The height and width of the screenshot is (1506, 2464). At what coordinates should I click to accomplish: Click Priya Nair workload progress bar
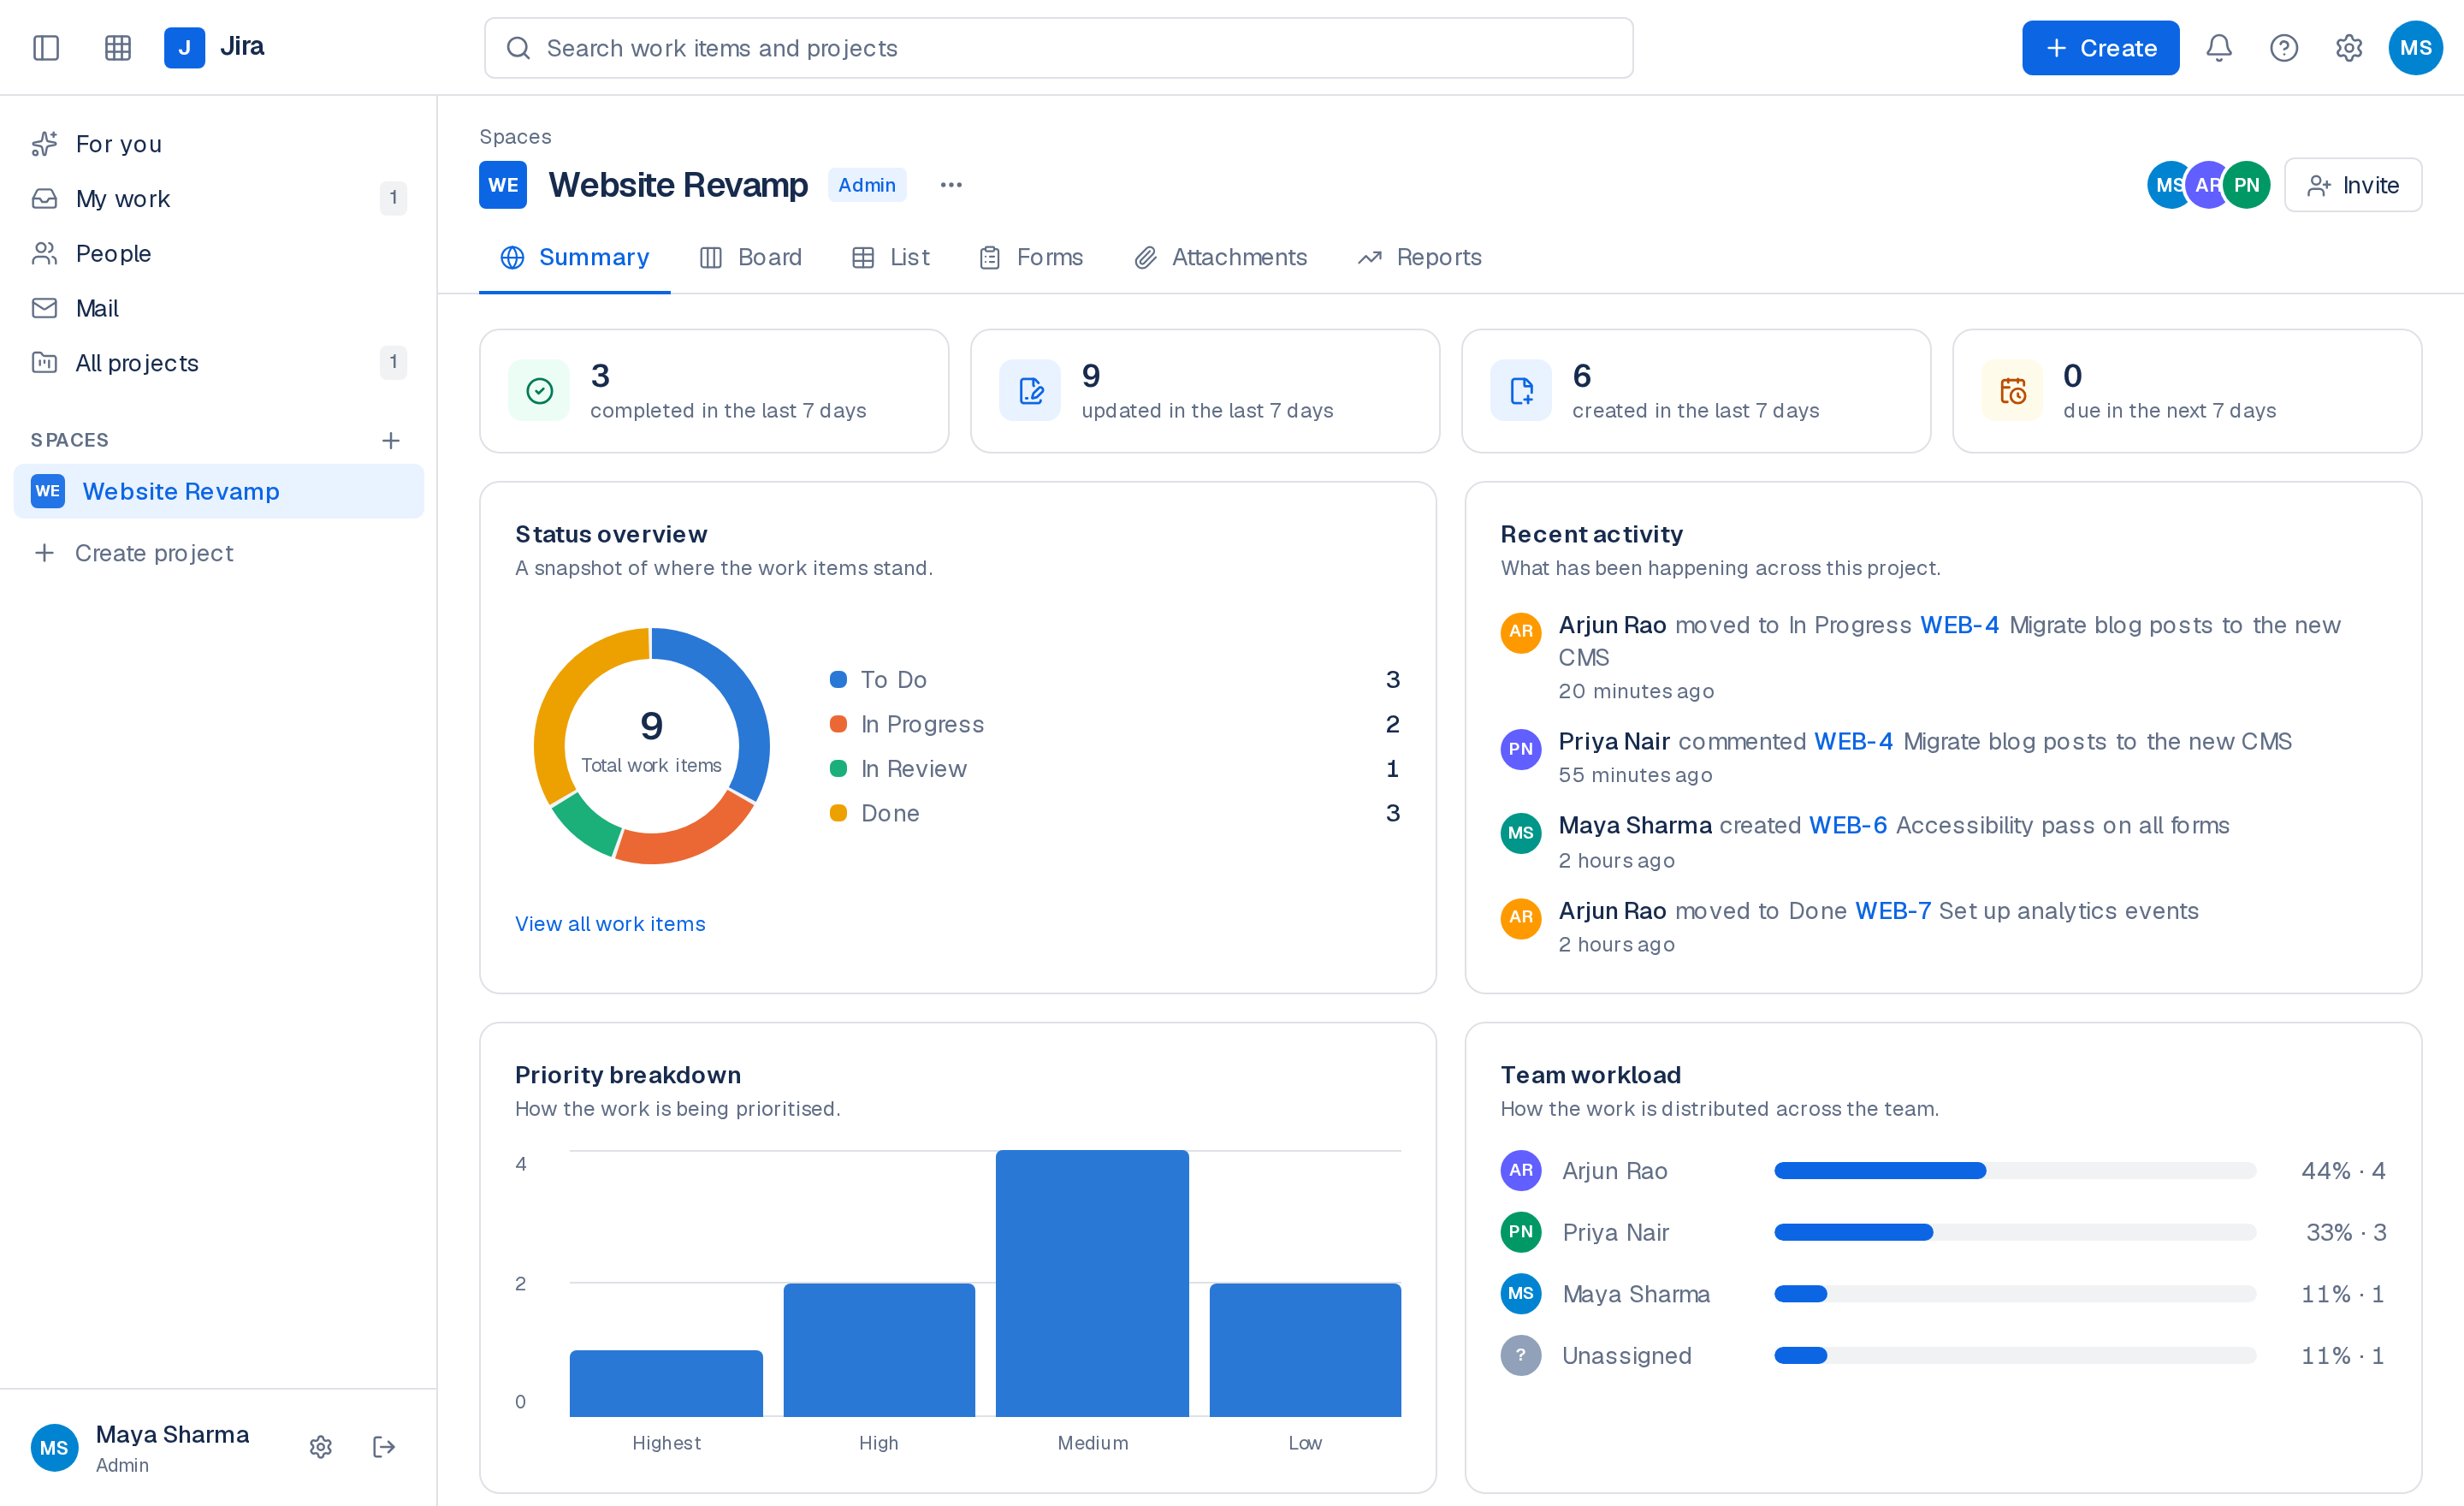(2015, 1233)
